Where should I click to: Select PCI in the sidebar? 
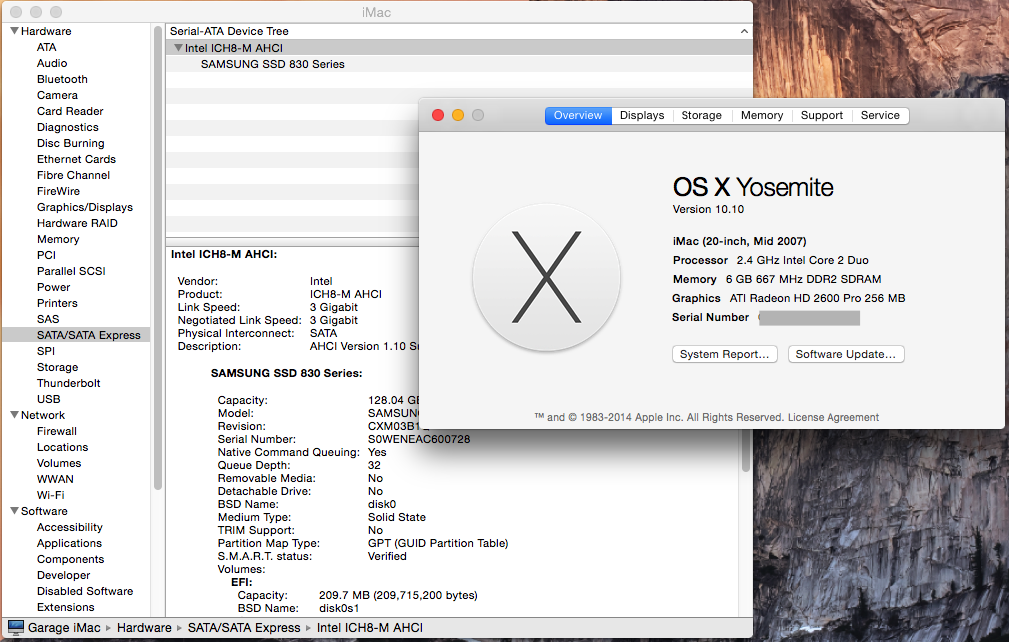pyautogui.click(x=46, y=255)
